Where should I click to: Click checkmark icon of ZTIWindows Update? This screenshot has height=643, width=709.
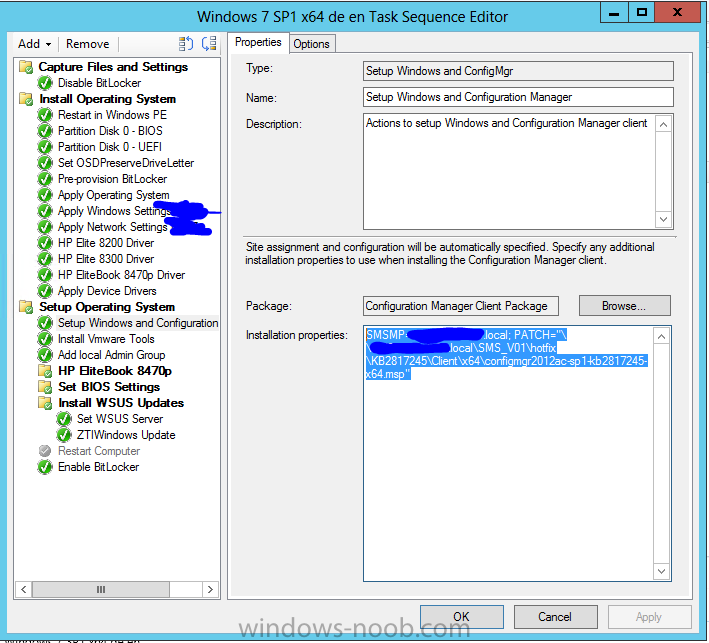click(64, 435)
